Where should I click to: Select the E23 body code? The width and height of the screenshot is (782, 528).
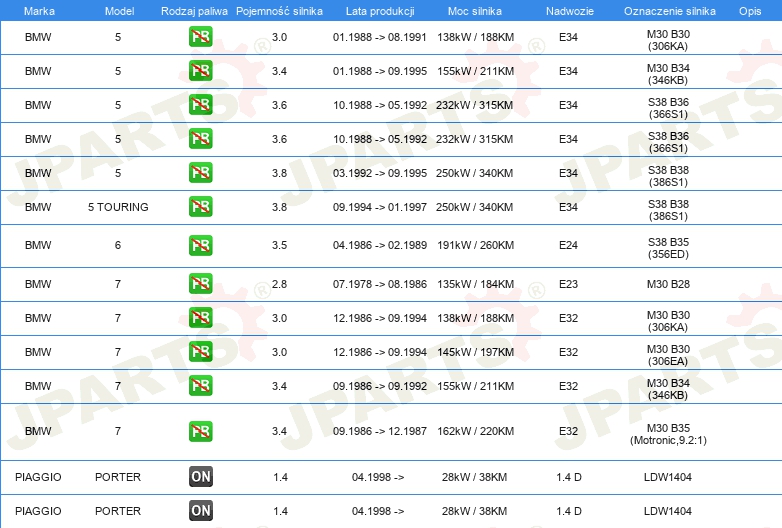568,284
